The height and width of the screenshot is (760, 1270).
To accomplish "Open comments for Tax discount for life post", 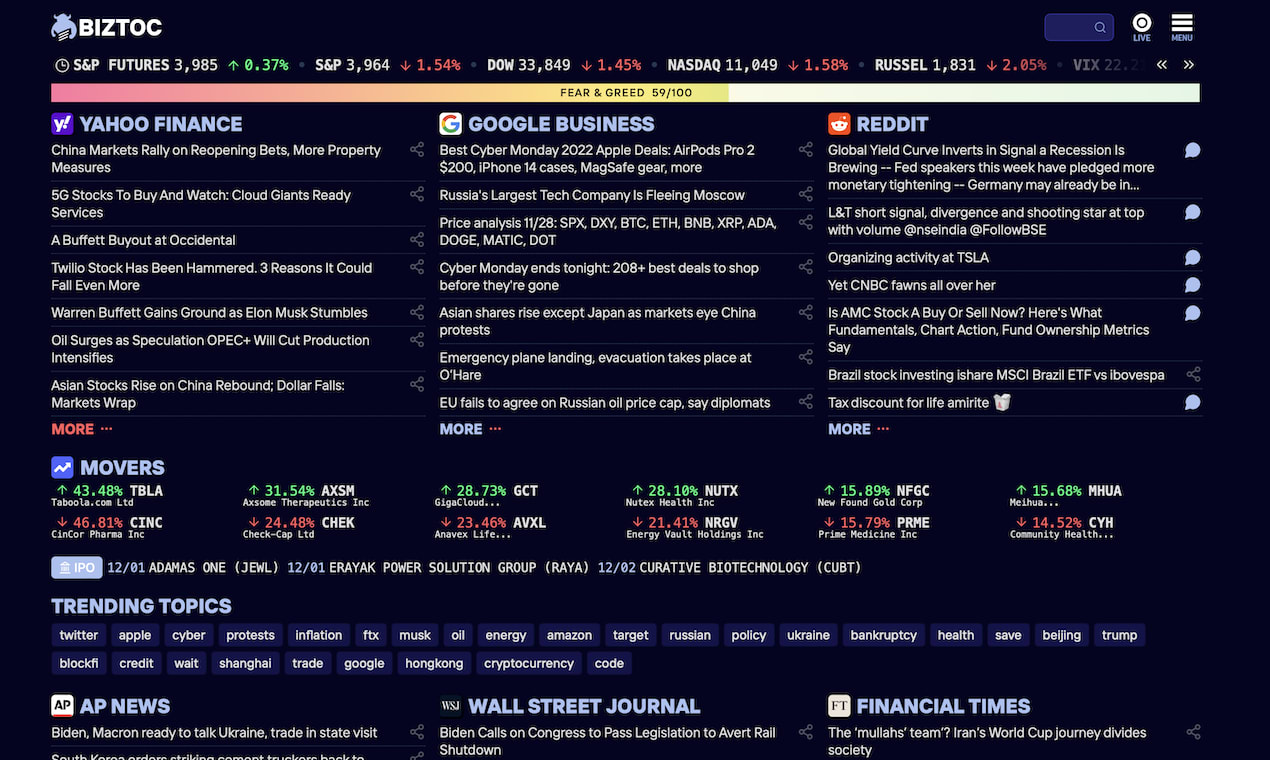I will (x=1193, y=402).
